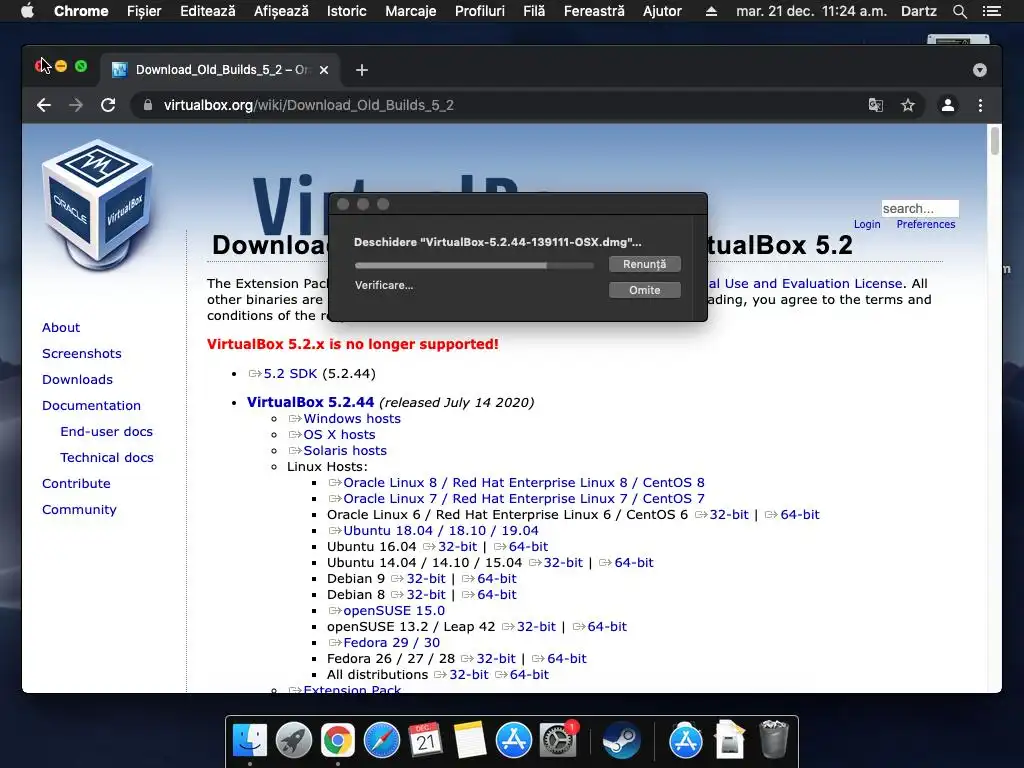
Task: Open the Trash in the Dock
Action: pyautogui.click(x=774, y=740)
